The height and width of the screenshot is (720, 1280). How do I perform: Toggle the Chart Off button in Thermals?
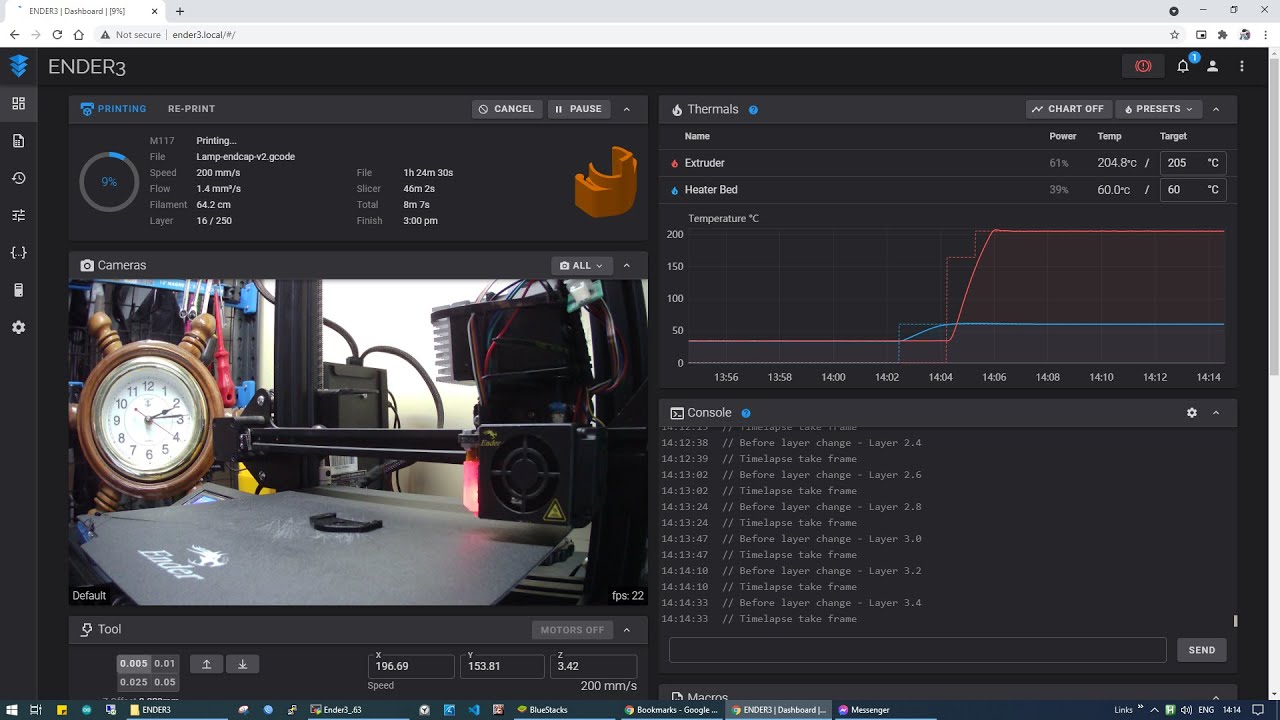[x=1068, y=109]
